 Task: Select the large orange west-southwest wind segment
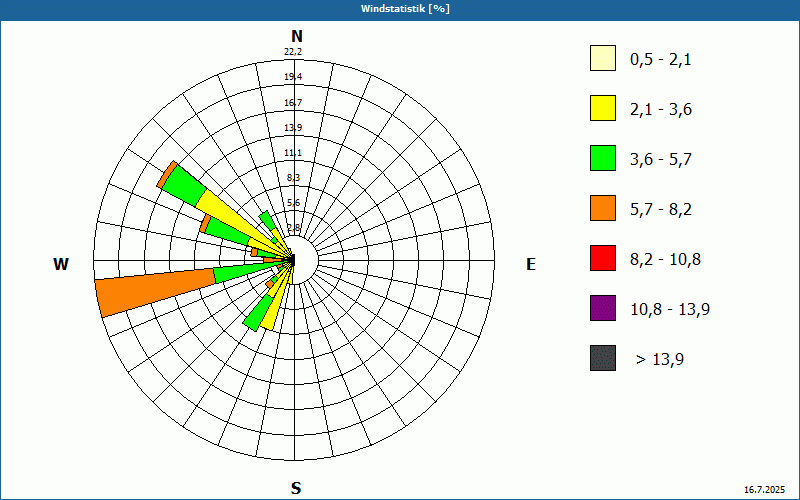click(x=156, y=292)
